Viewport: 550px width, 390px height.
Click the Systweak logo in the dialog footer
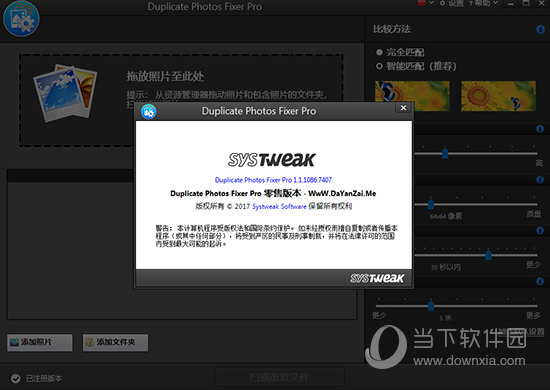377,278
